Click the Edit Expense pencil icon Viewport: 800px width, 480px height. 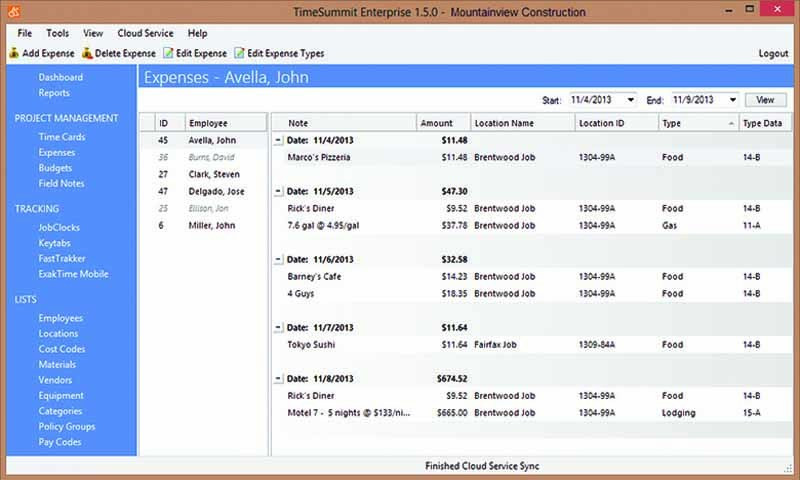(x=166, y=53)
